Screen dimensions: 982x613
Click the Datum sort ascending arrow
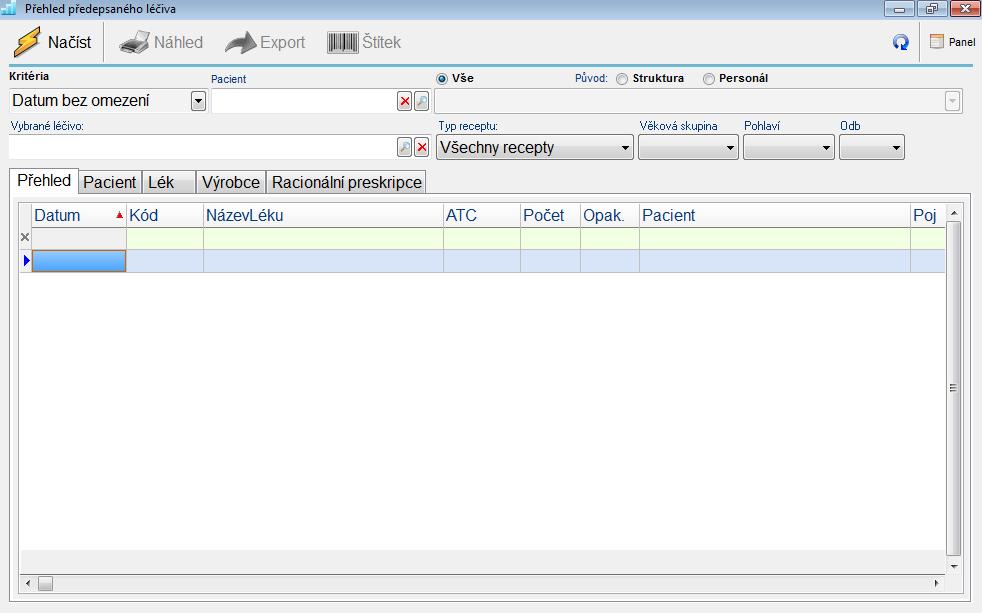(x=119, y=215)
